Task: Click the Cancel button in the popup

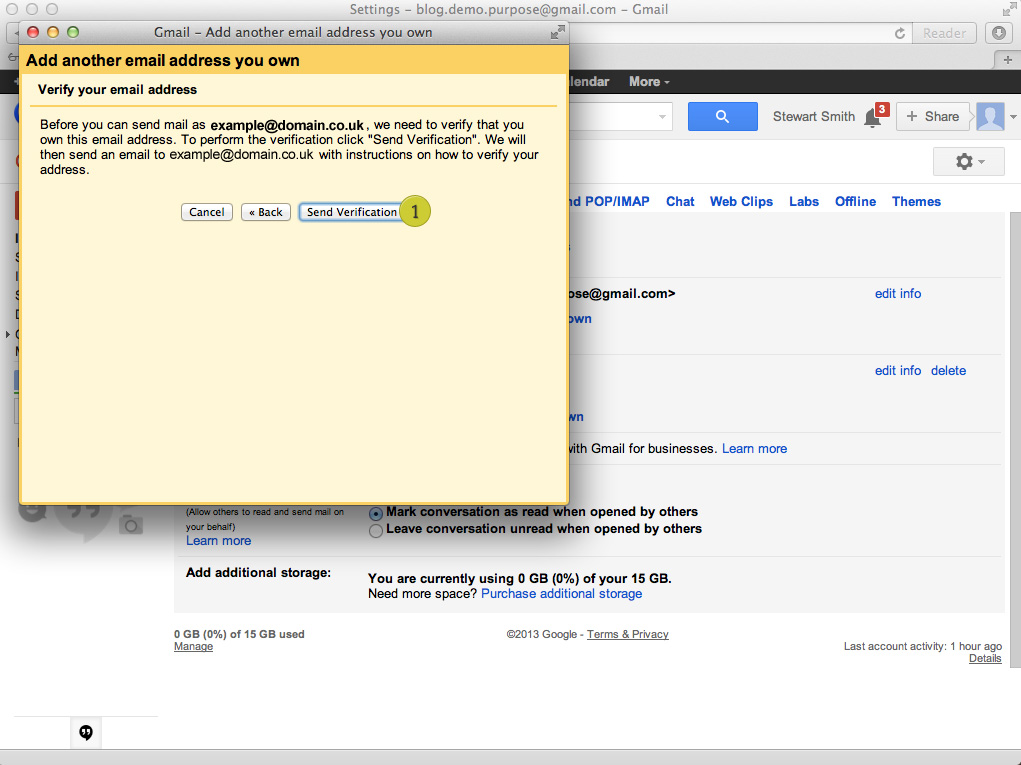Action: coord(207,212)
